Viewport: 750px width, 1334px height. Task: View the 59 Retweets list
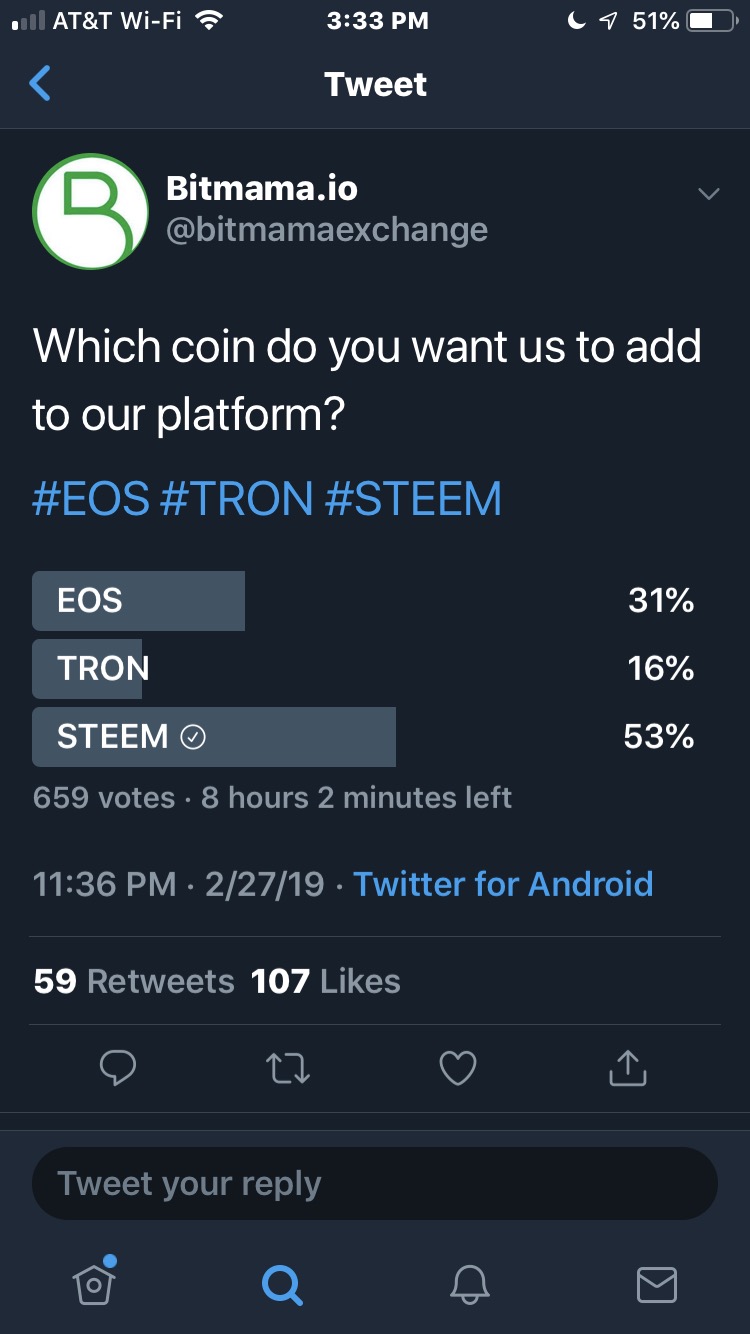pyautogui.click(x=134, y=981)
